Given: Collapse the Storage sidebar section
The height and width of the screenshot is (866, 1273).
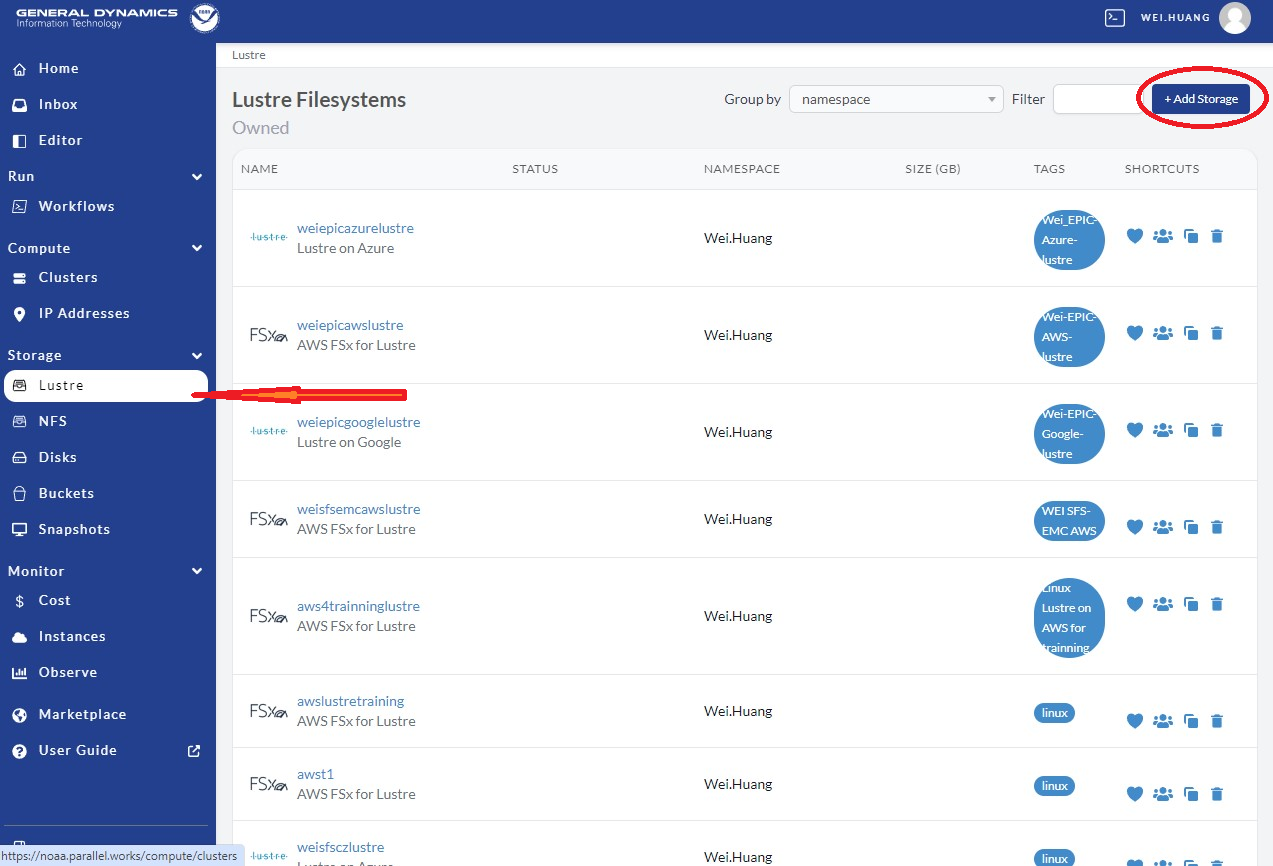Looking at the screenshot, I should [x=197, y=356].
